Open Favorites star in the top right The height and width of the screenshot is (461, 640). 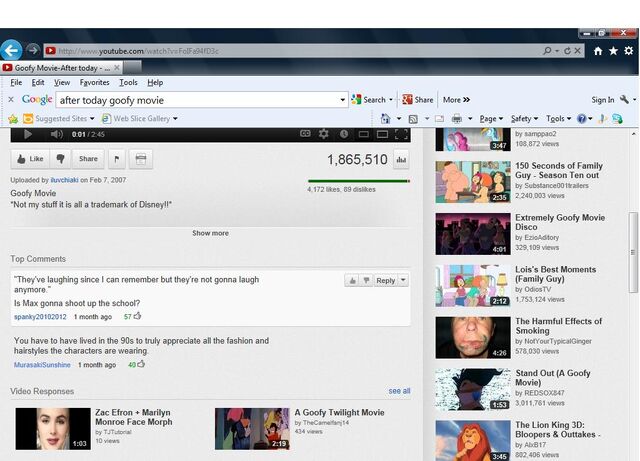[x=613, y=51]
